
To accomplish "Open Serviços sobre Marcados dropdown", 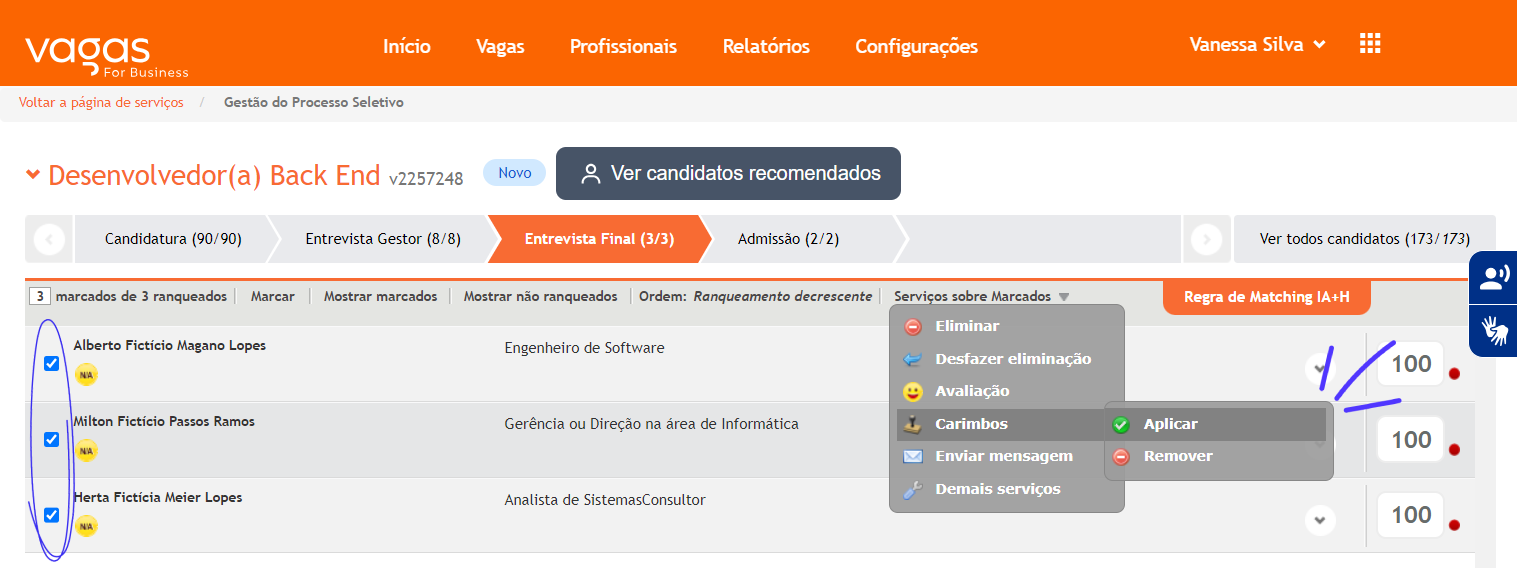I will tap(982, 296).
